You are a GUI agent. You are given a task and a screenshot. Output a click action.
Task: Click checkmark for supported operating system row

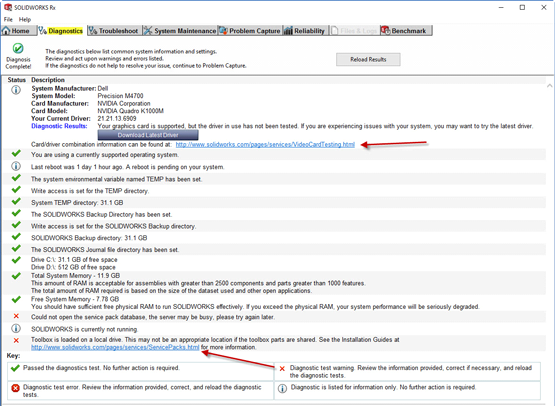pos(16,154)
